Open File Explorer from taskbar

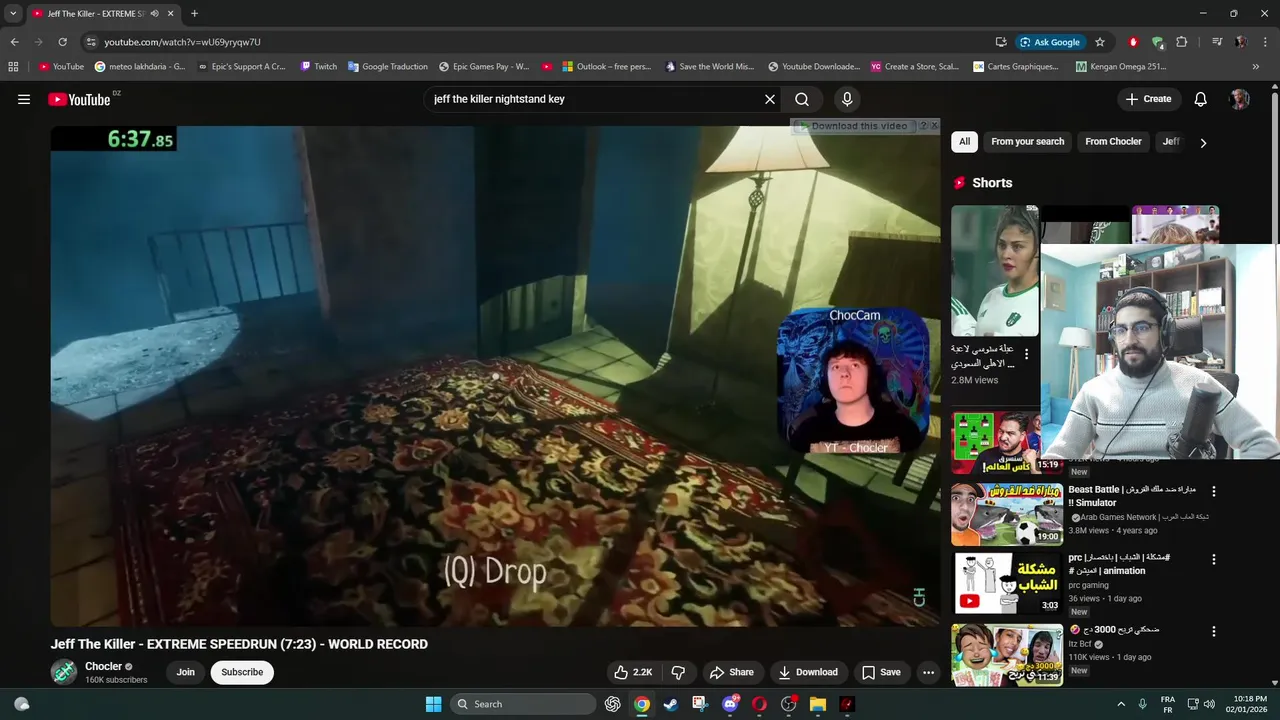818,704
